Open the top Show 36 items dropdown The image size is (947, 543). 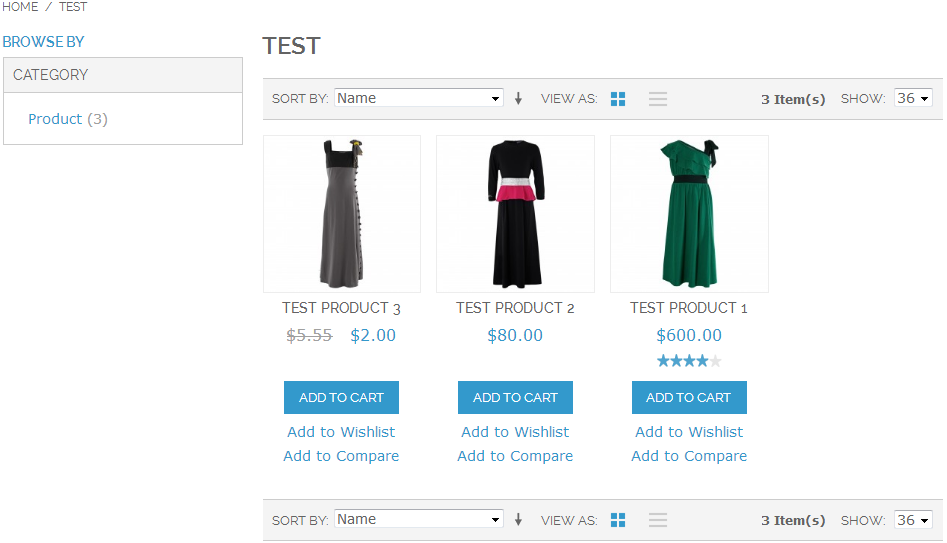[912, 98]
